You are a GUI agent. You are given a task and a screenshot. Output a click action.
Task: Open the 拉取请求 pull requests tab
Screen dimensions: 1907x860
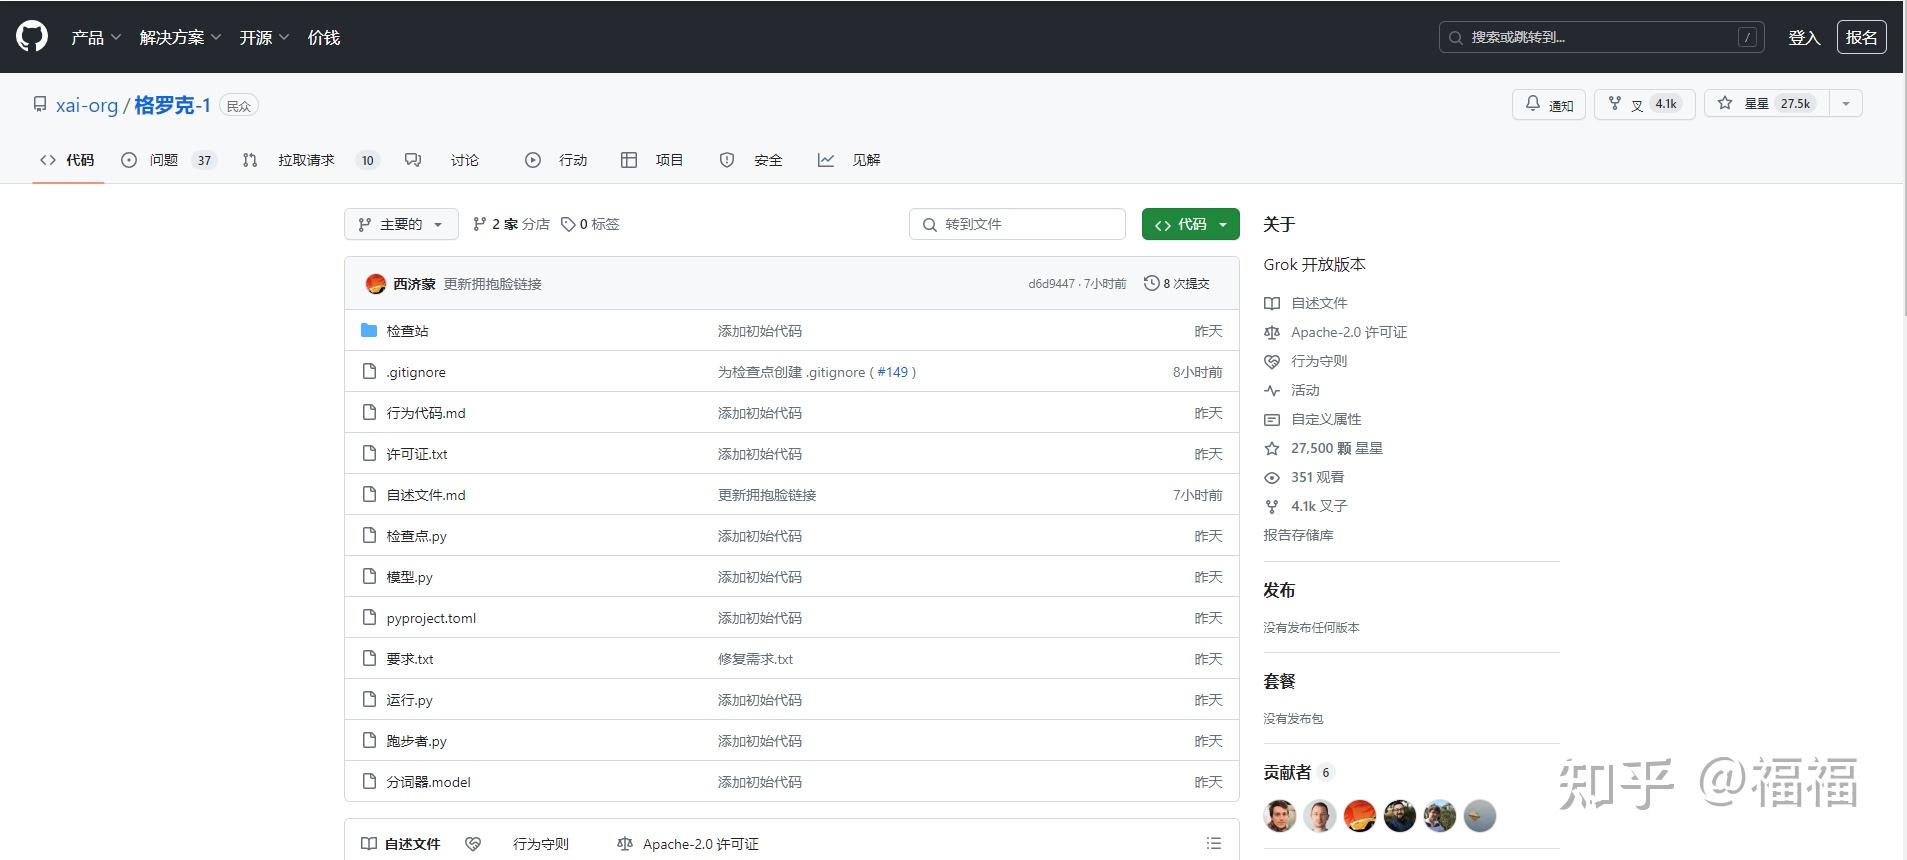tap(311, 160)
